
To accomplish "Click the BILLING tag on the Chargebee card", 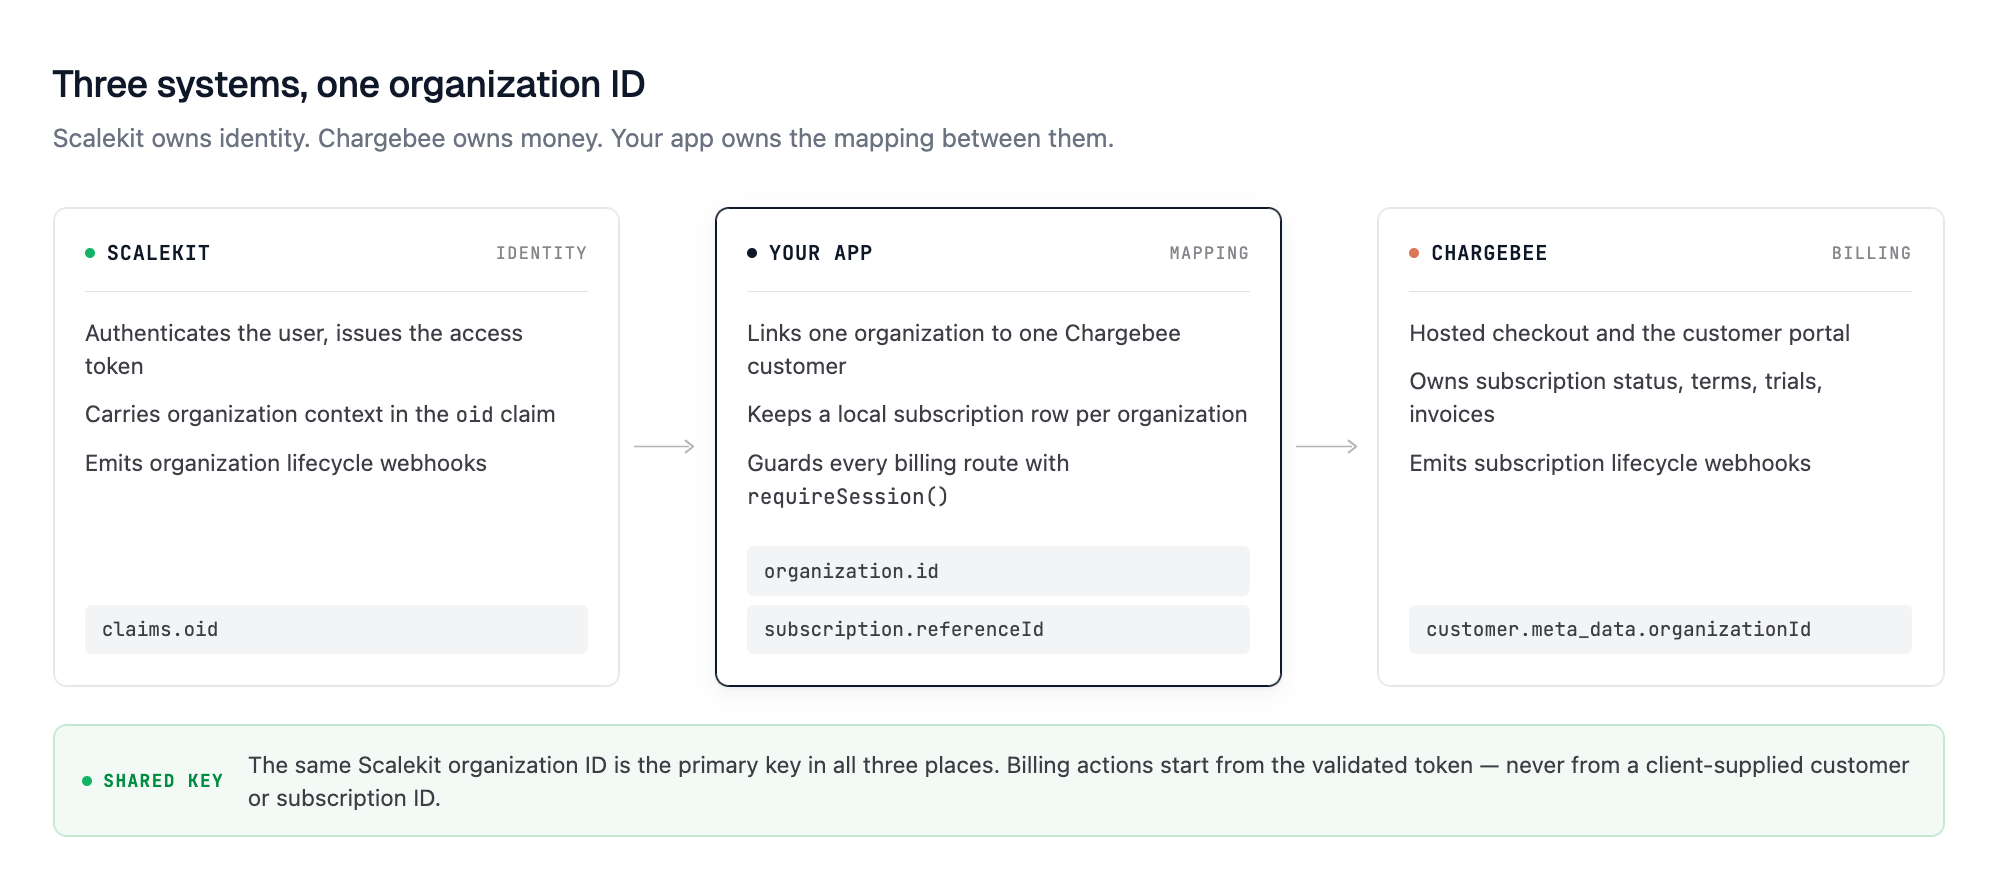I will [x=1871, y=253].
